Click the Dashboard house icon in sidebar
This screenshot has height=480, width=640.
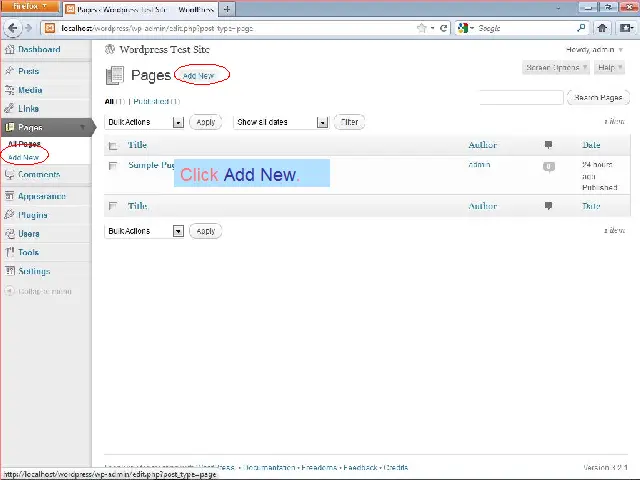click(9, 50)
